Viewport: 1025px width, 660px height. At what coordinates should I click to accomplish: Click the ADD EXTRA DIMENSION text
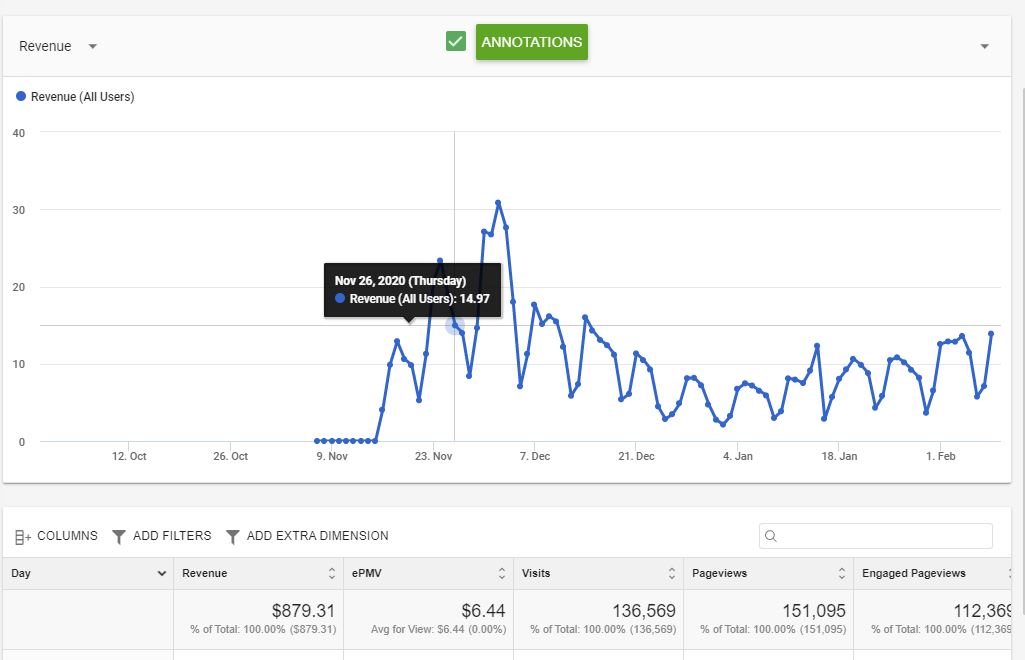317,536
